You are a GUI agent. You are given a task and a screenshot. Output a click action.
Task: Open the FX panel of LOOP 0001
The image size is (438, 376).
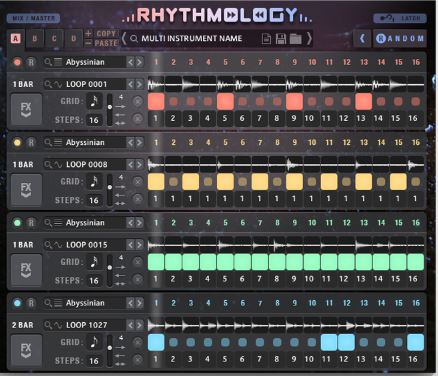tap(26, 110)
